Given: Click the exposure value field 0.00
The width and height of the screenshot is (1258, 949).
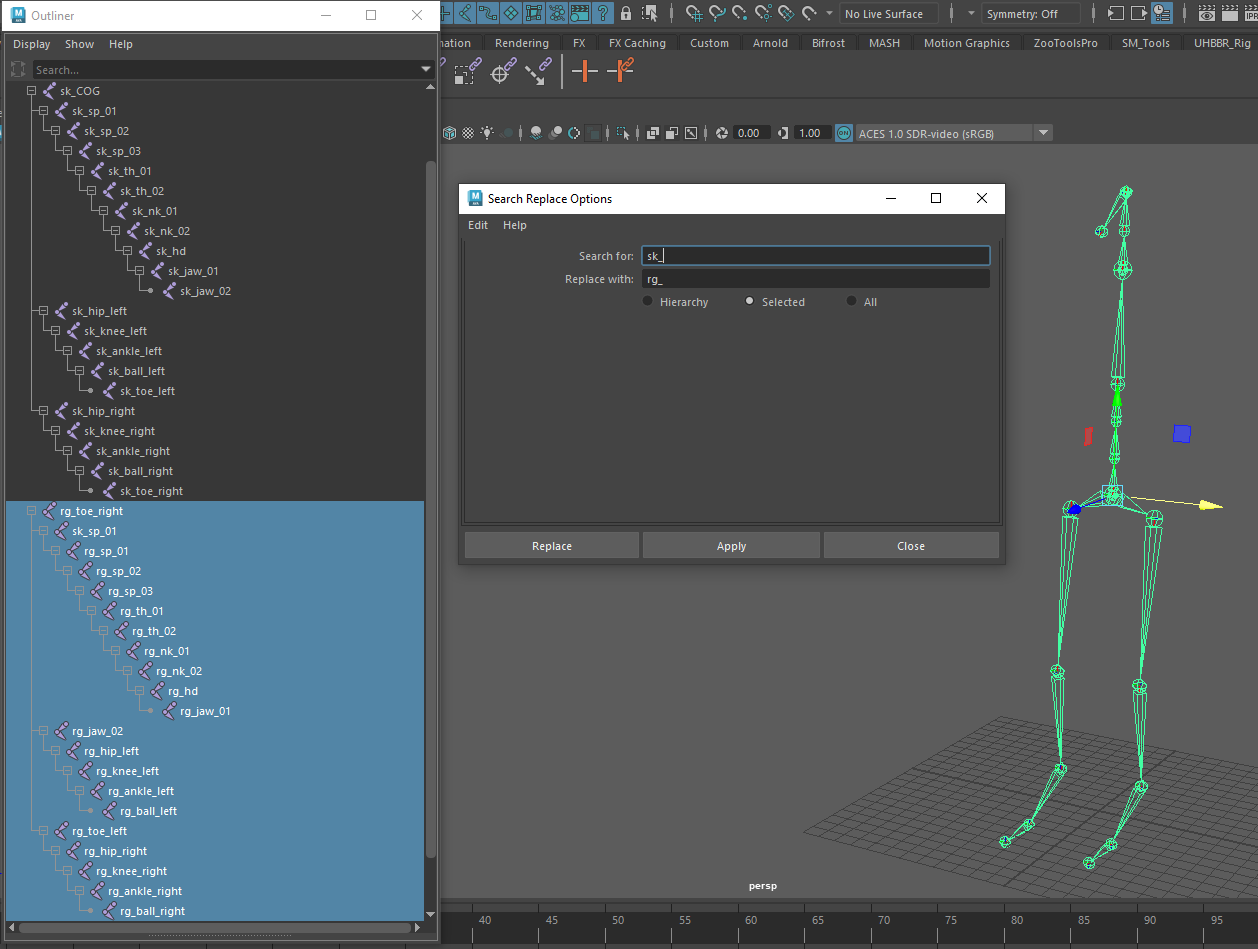Looking at the screenshot, I should point(751,133).
